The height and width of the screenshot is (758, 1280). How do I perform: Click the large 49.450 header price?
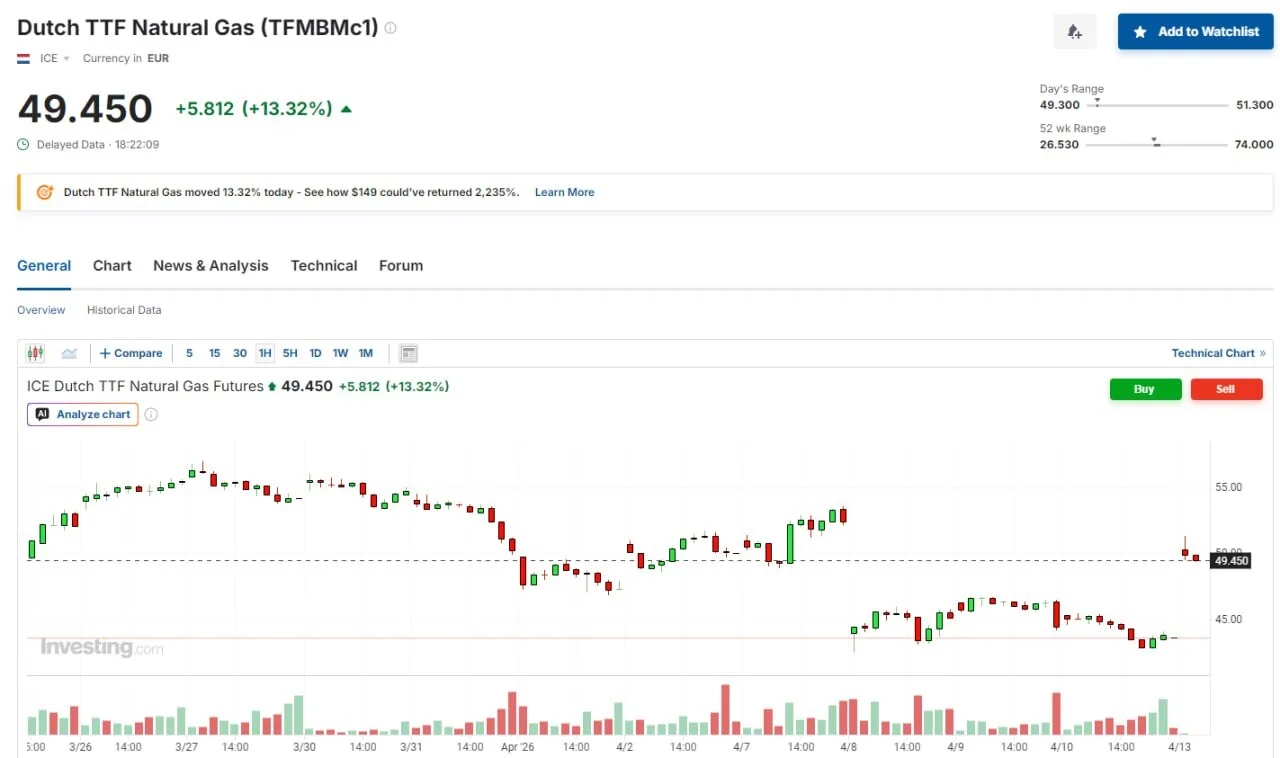tap(85, 108)
